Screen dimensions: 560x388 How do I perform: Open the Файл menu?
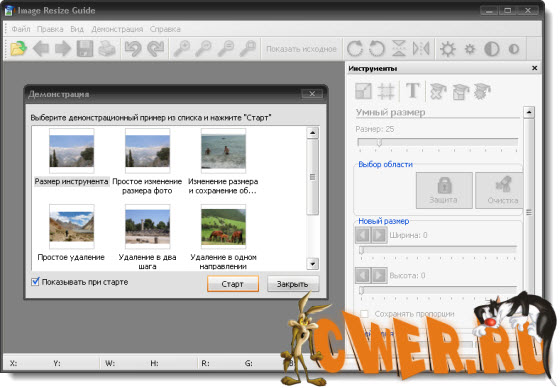(21, 29)
